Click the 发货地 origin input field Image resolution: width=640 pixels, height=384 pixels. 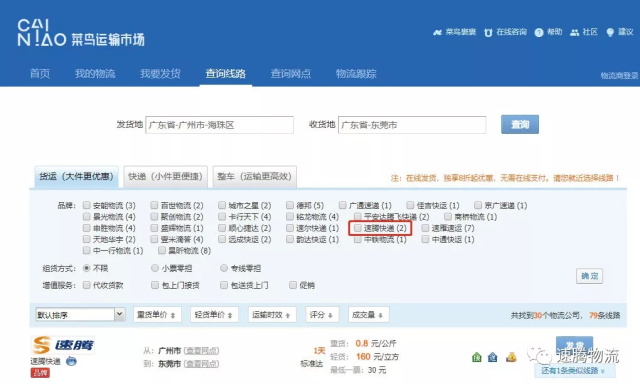pyautogui.click(x=220, y=125)
